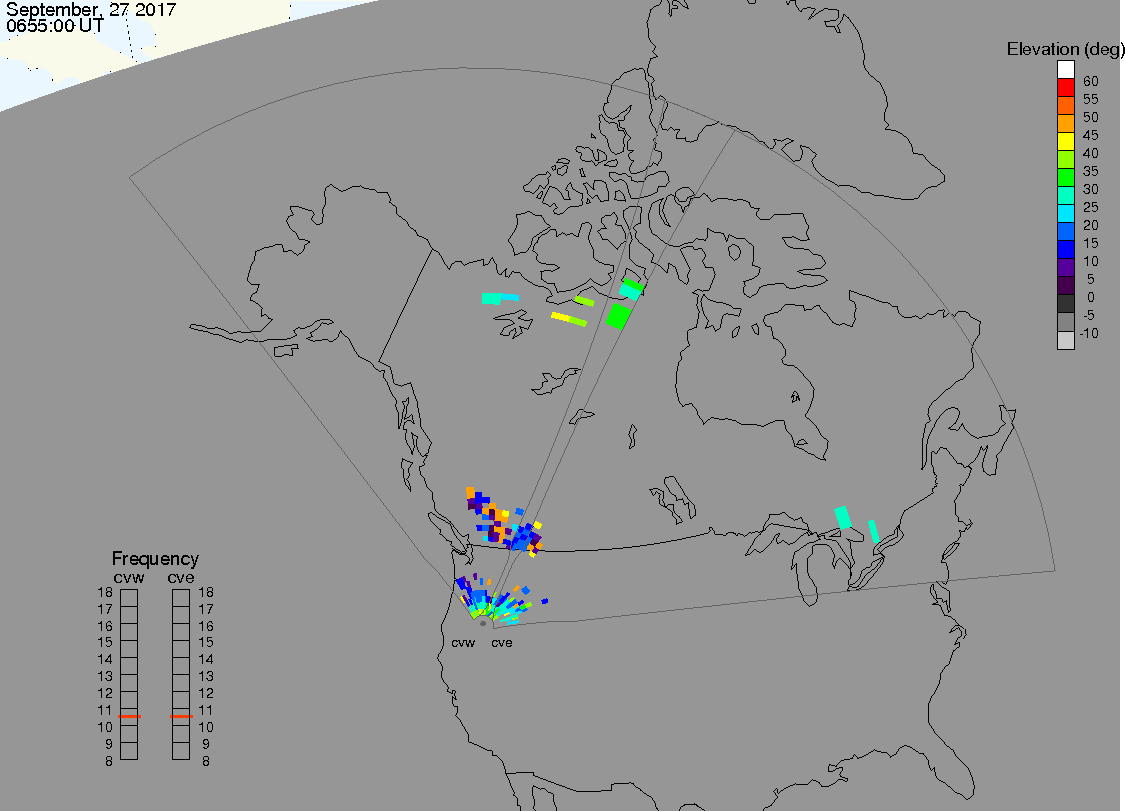1125x811 pixels.
Task: Click the 'cve' column header under Frequency
Action: (181, 578)
